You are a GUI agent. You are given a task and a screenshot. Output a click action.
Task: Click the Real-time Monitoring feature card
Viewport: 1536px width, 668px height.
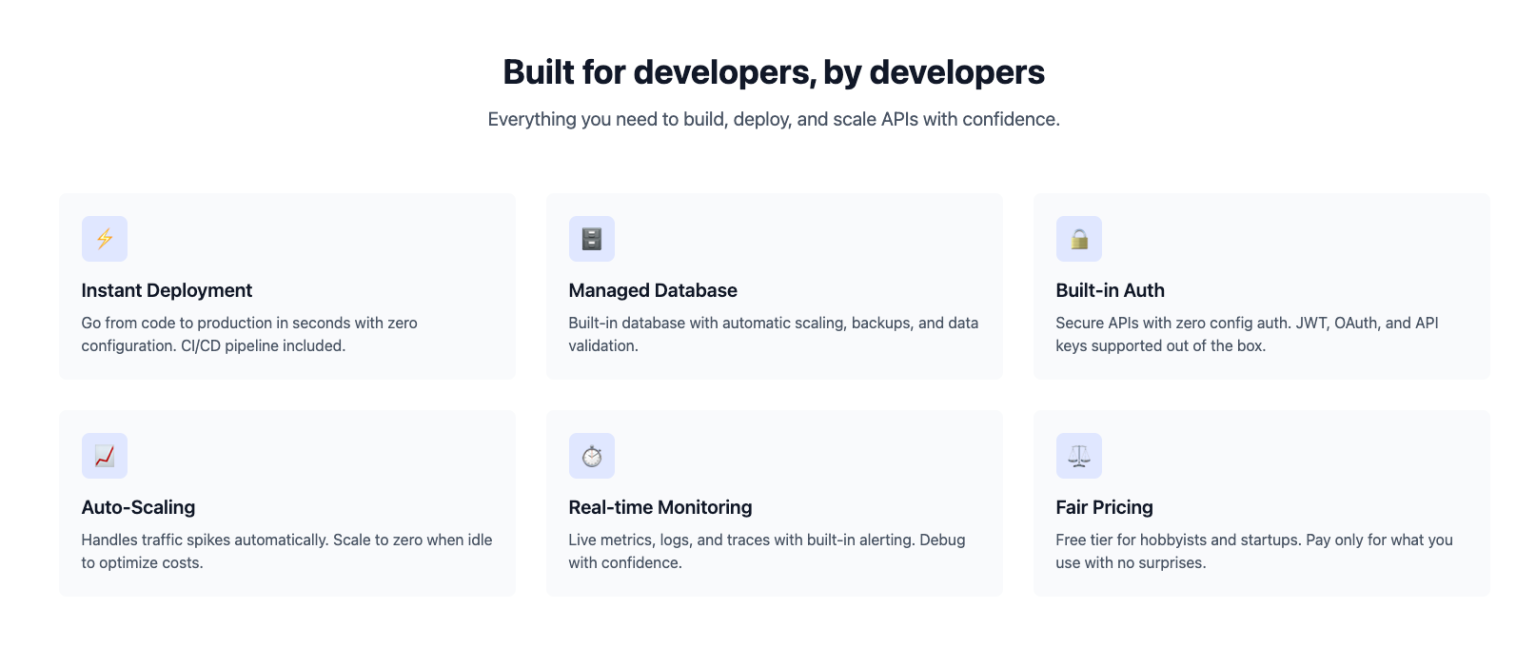pyautogui.click(x=774, y=502)
